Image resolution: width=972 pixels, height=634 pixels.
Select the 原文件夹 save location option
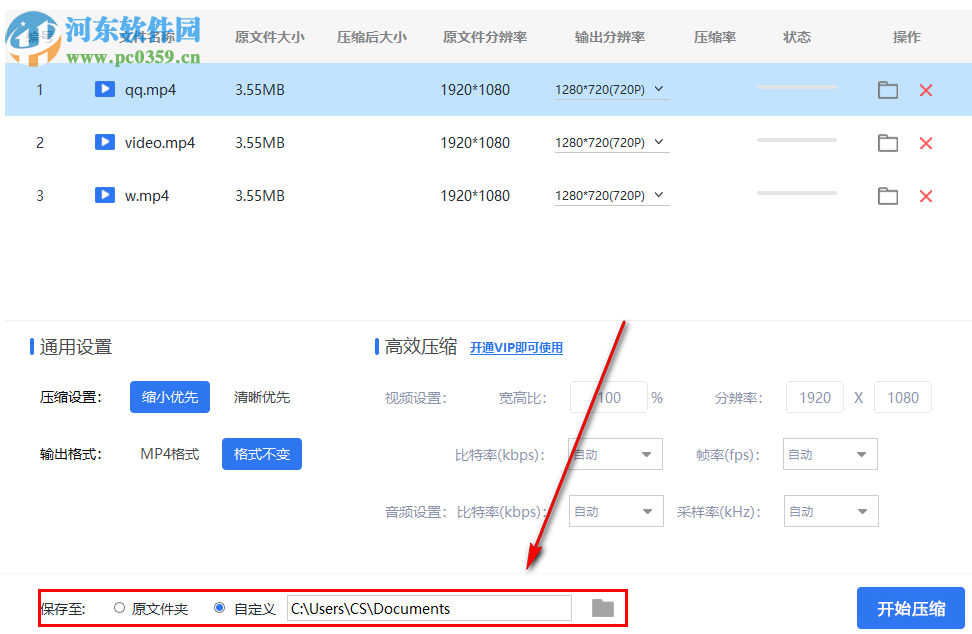click(120, 607)
